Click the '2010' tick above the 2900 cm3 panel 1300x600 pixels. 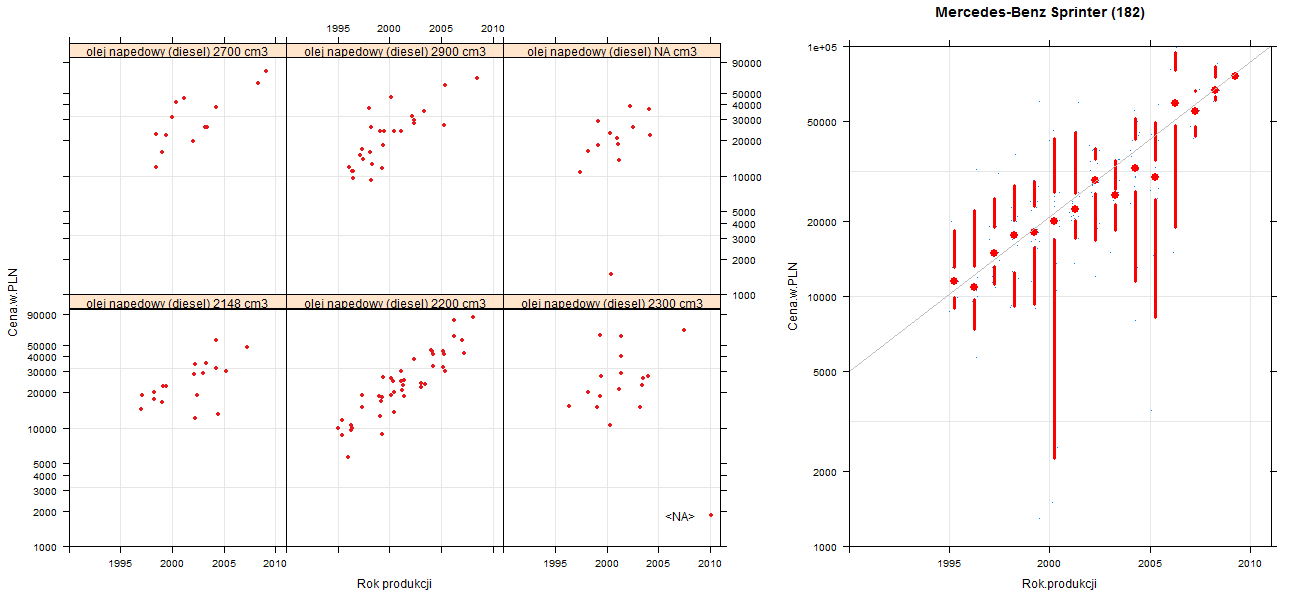tap(493, 29)
